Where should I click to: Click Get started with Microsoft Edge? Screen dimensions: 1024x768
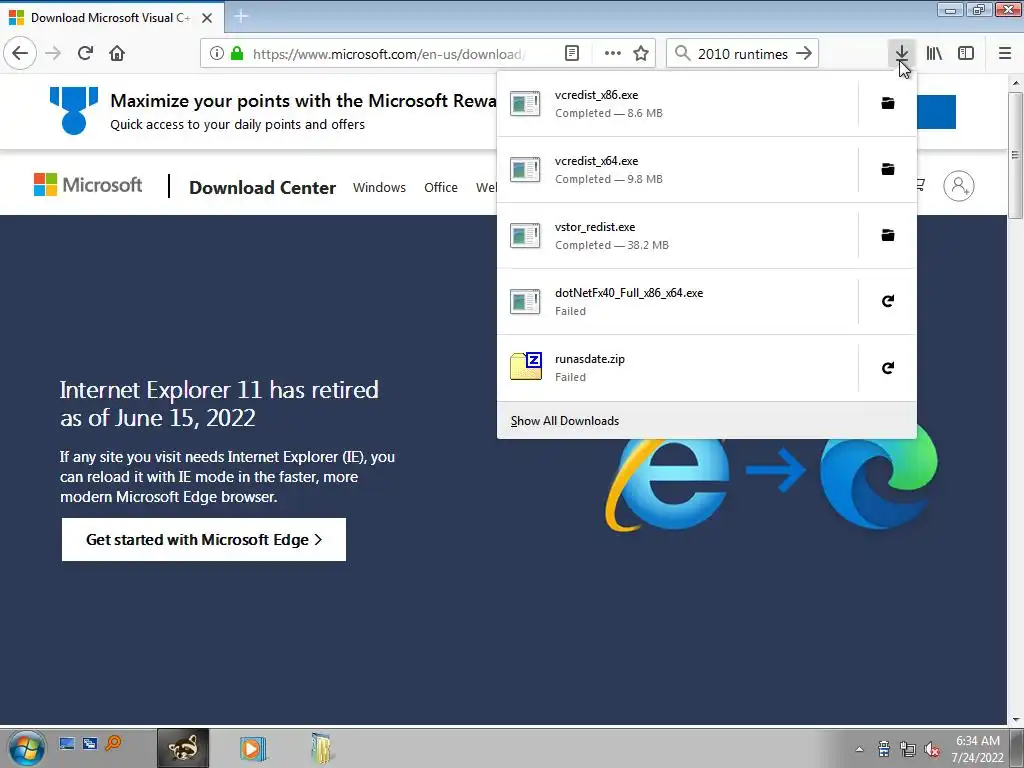[204, 539]
